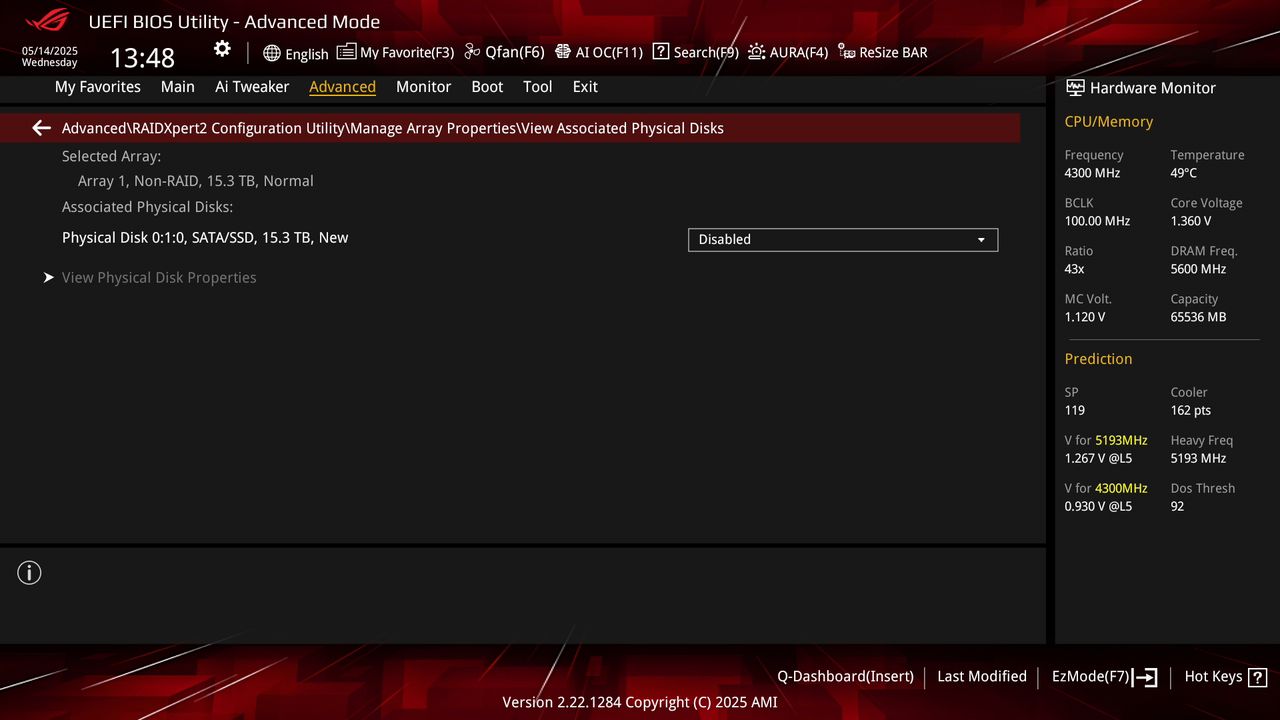The height and width of the screenshot is (720, 1280).
Task: Go to the Boot tab
Action: (487, 87)
